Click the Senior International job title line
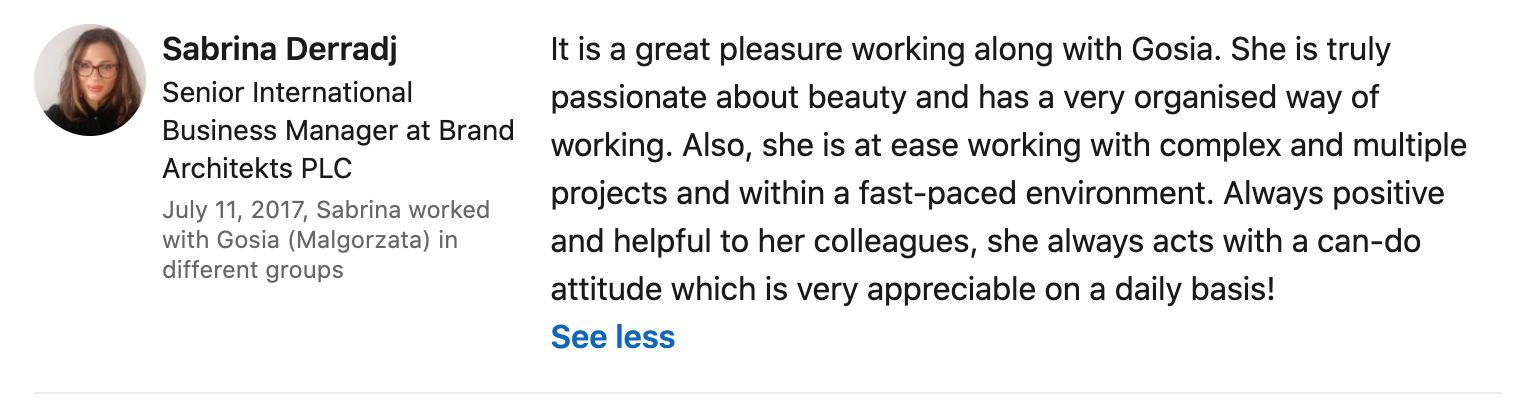 (287, 93)
